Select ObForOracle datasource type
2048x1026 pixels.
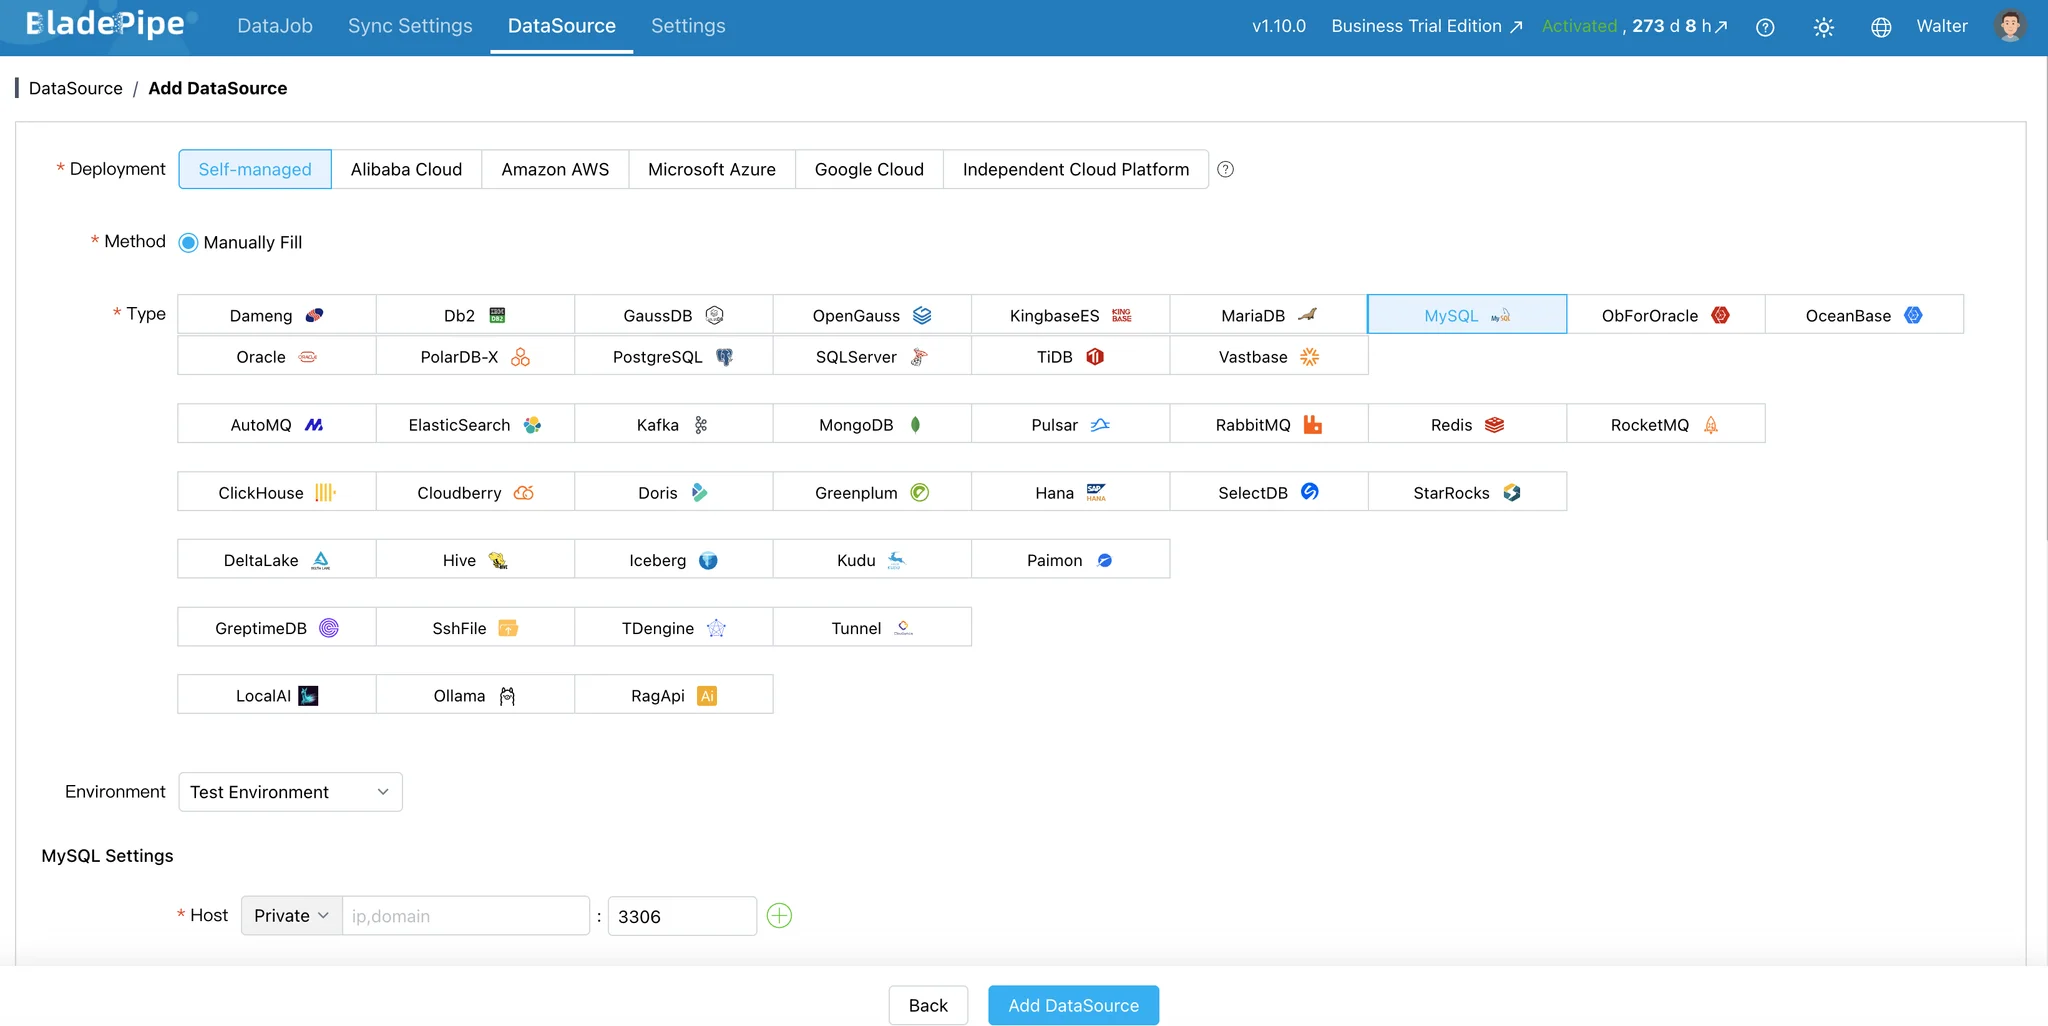1665,315
